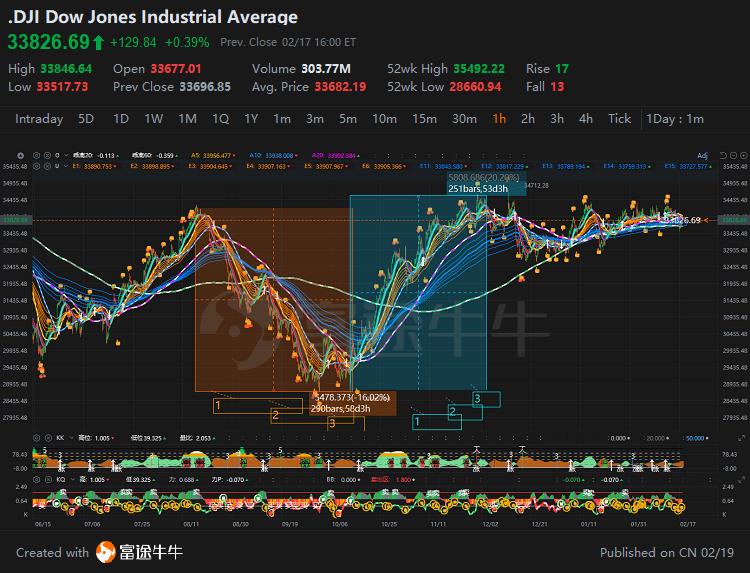
Task: Select the 3m interval
Action: 315,119
